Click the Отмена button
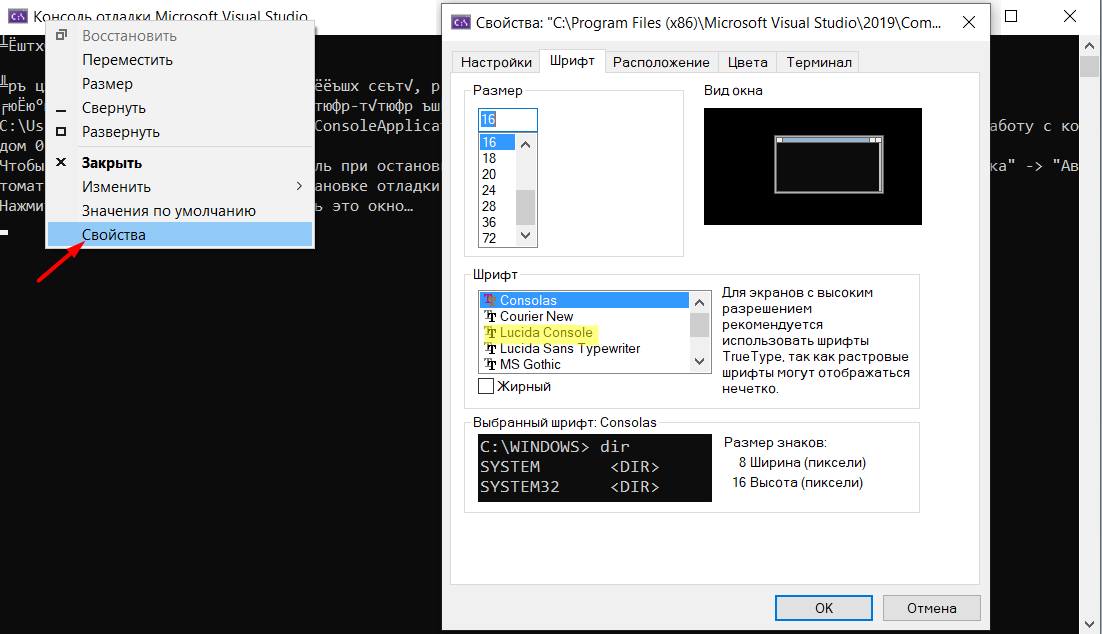The image size is (1102, 634). coord(931,608)
